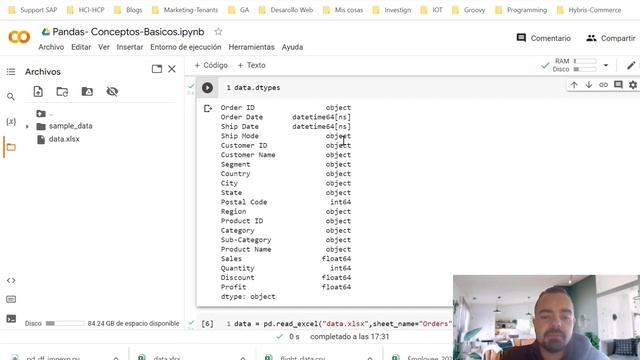Click the RAM Disco usage indicator
640x360 pixels.
(x=575, y=65)
